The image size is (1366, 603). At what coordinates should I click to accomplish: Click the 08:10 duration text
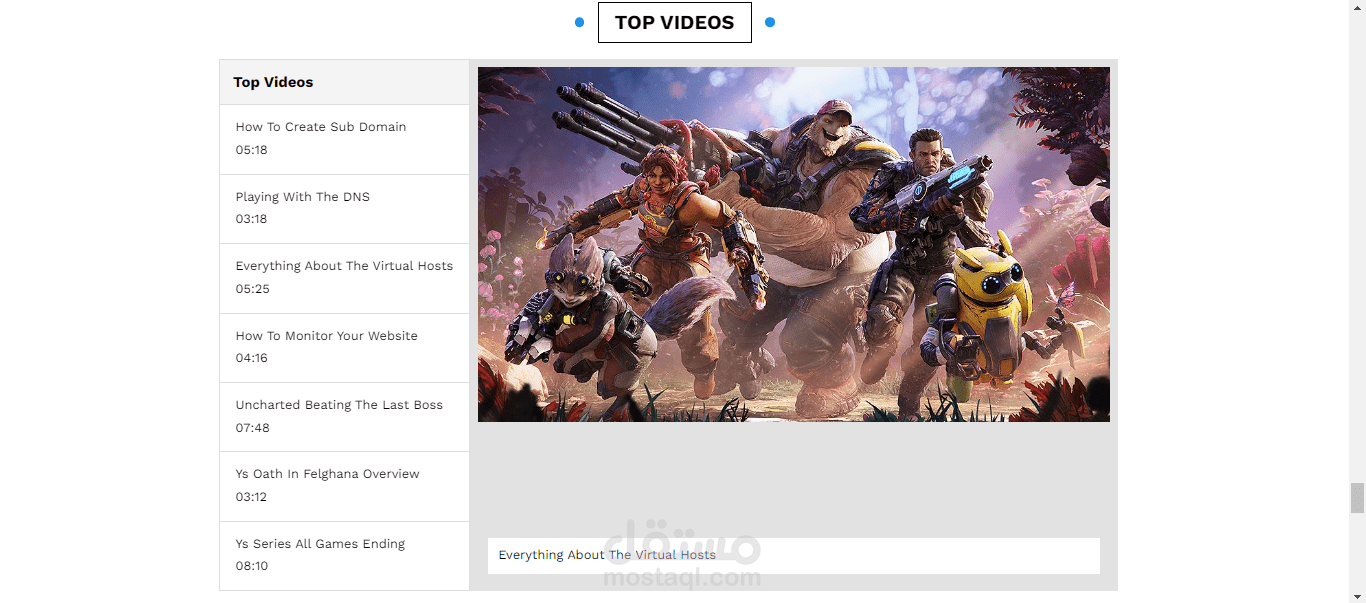[252, 566]
